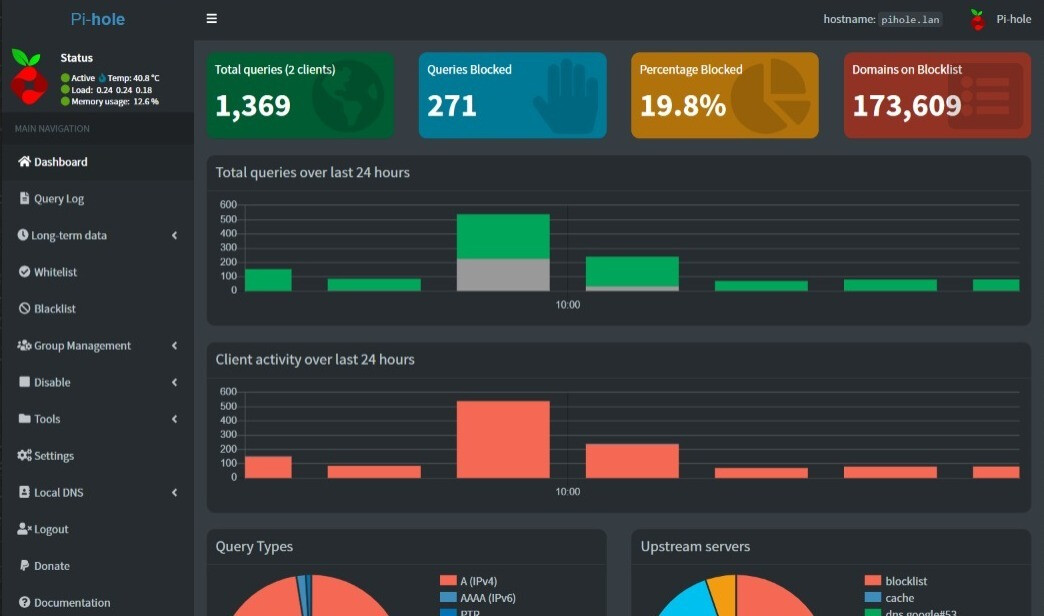
Task: Open the Tools menu item
Action: point(97,418)
